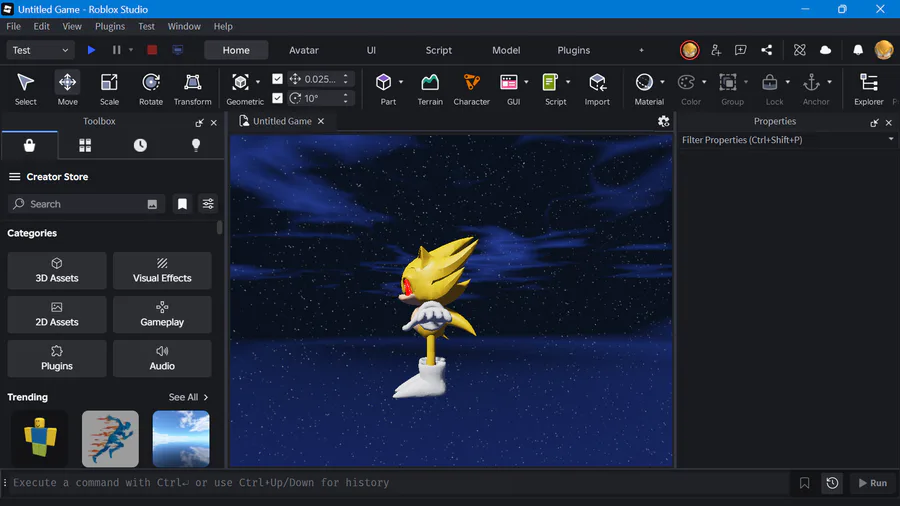Insert a new Part
The height and width of the screenshot is (506, 900).
[383, 82]
